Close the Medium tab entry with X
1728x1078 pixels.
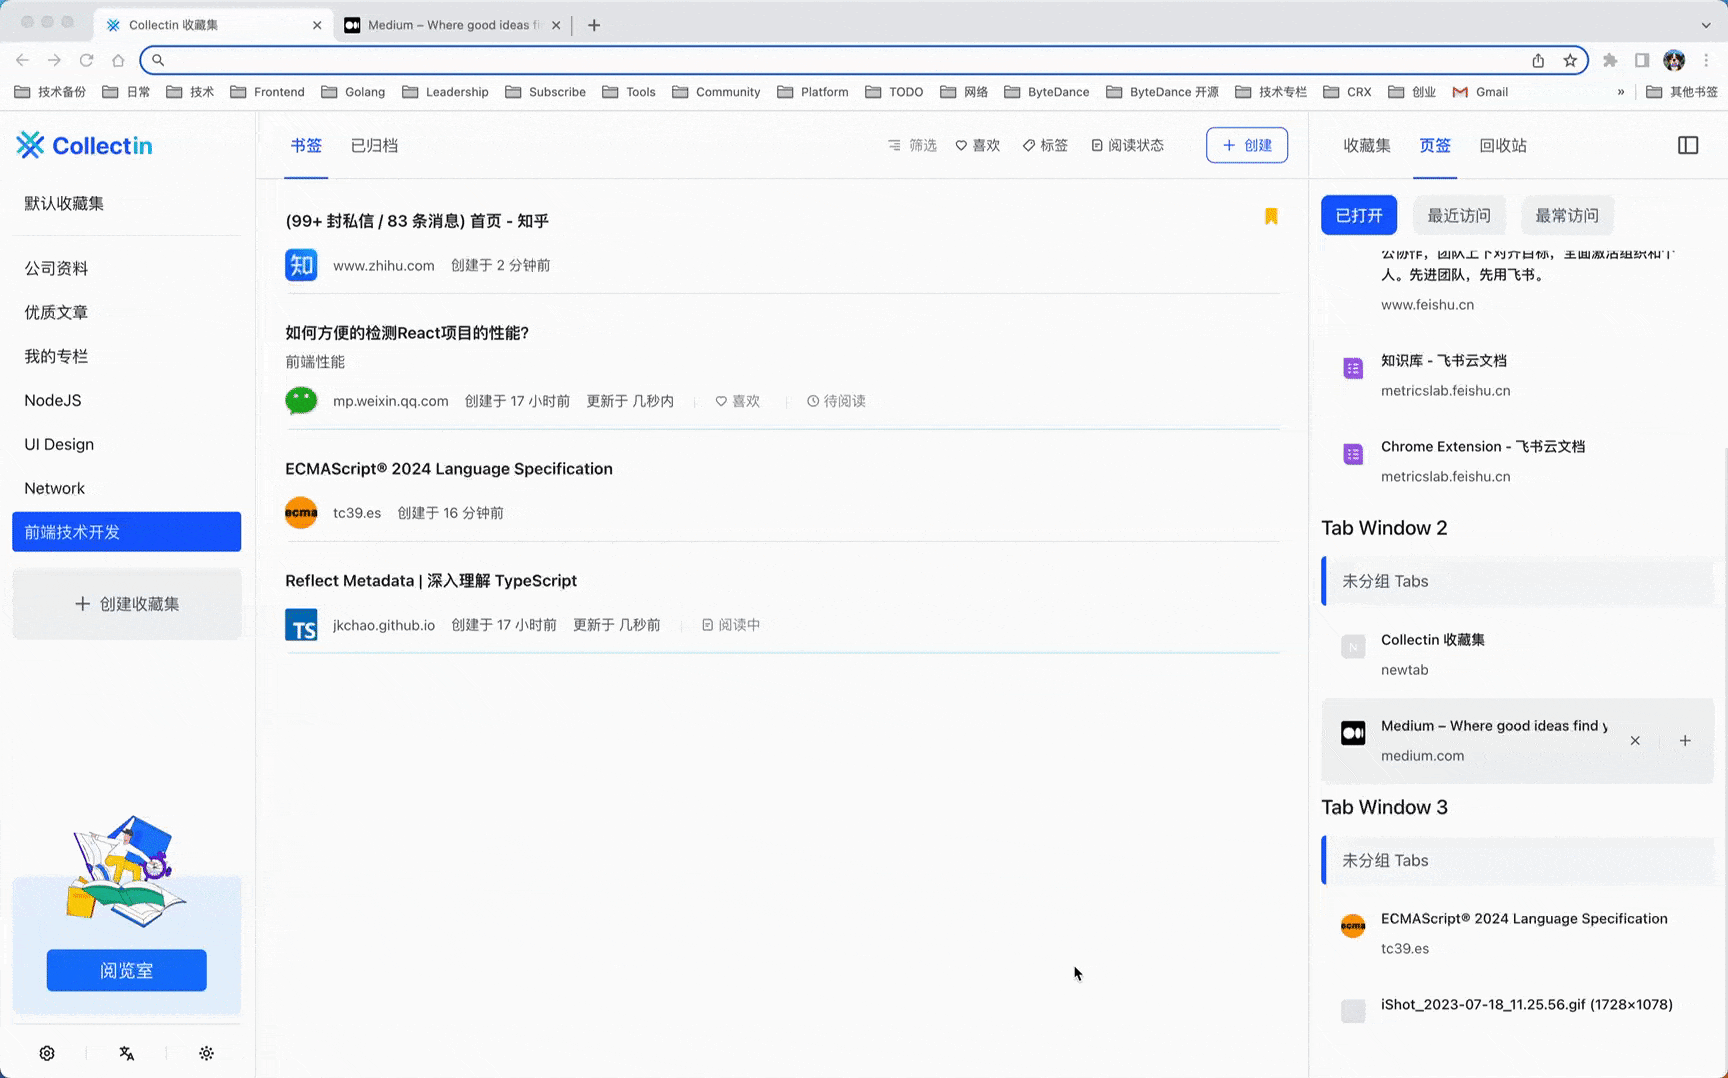(1635, 741)
